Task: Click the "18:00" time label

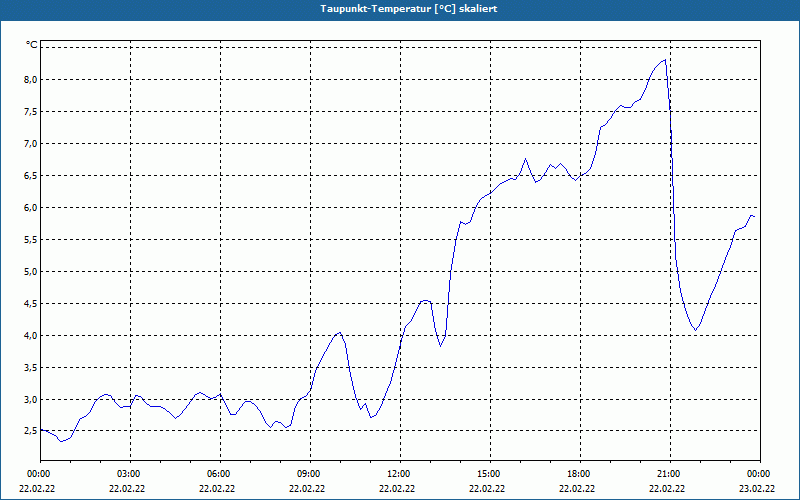Action: coord(578,474)
